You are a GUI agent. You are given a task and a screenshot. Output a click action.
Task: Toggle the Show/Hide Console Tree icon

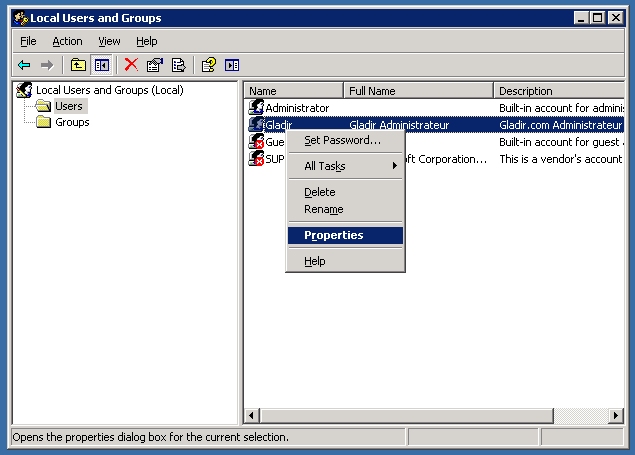pyautogui.click(x=101, y=65)
